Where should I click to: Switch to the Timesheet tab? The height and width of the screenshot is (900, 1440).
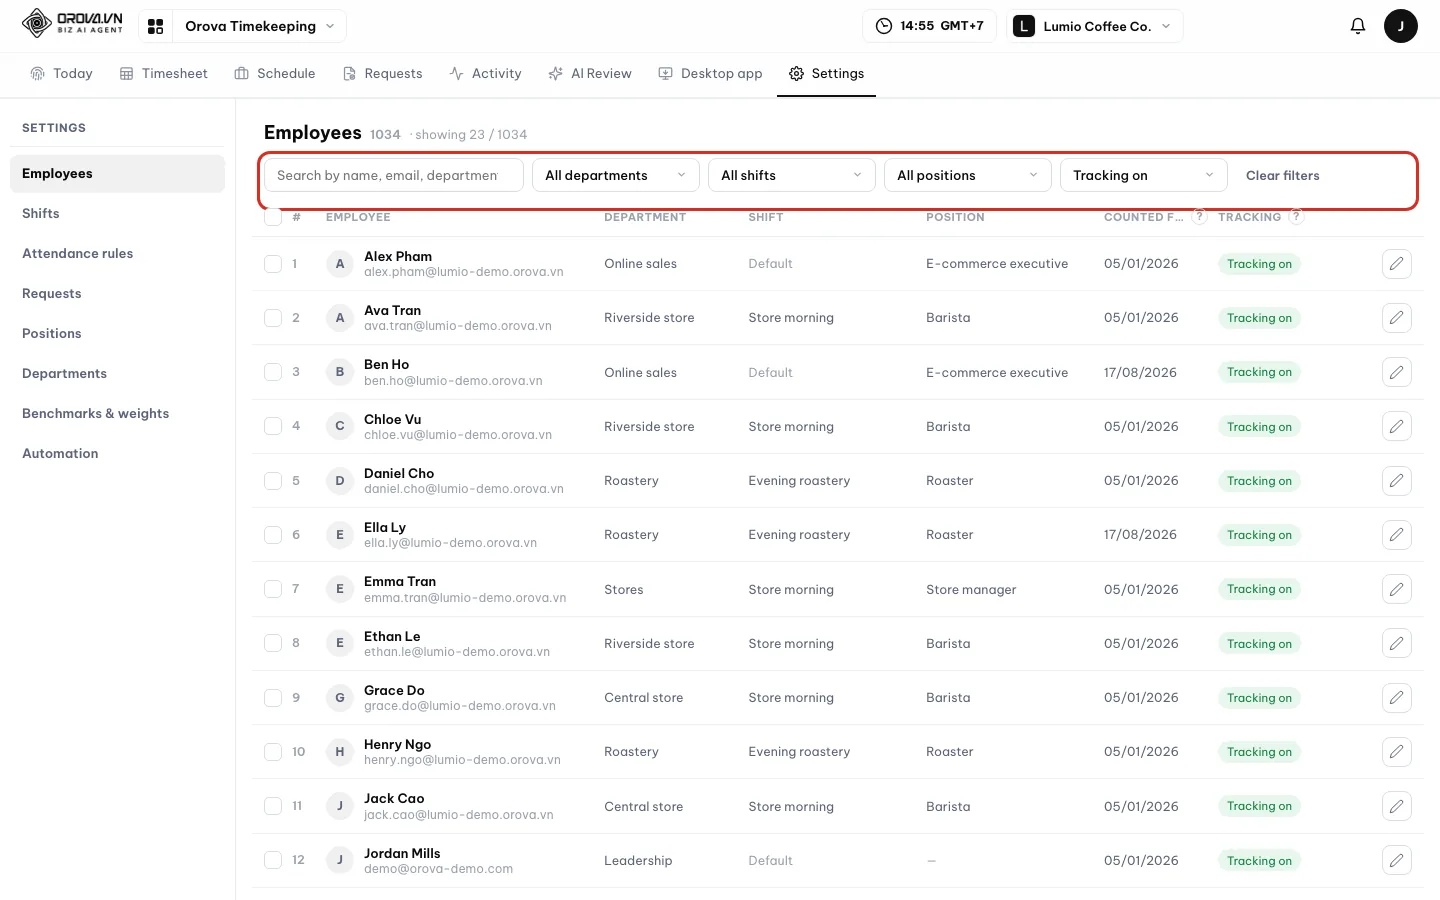[x=164, y=73]
